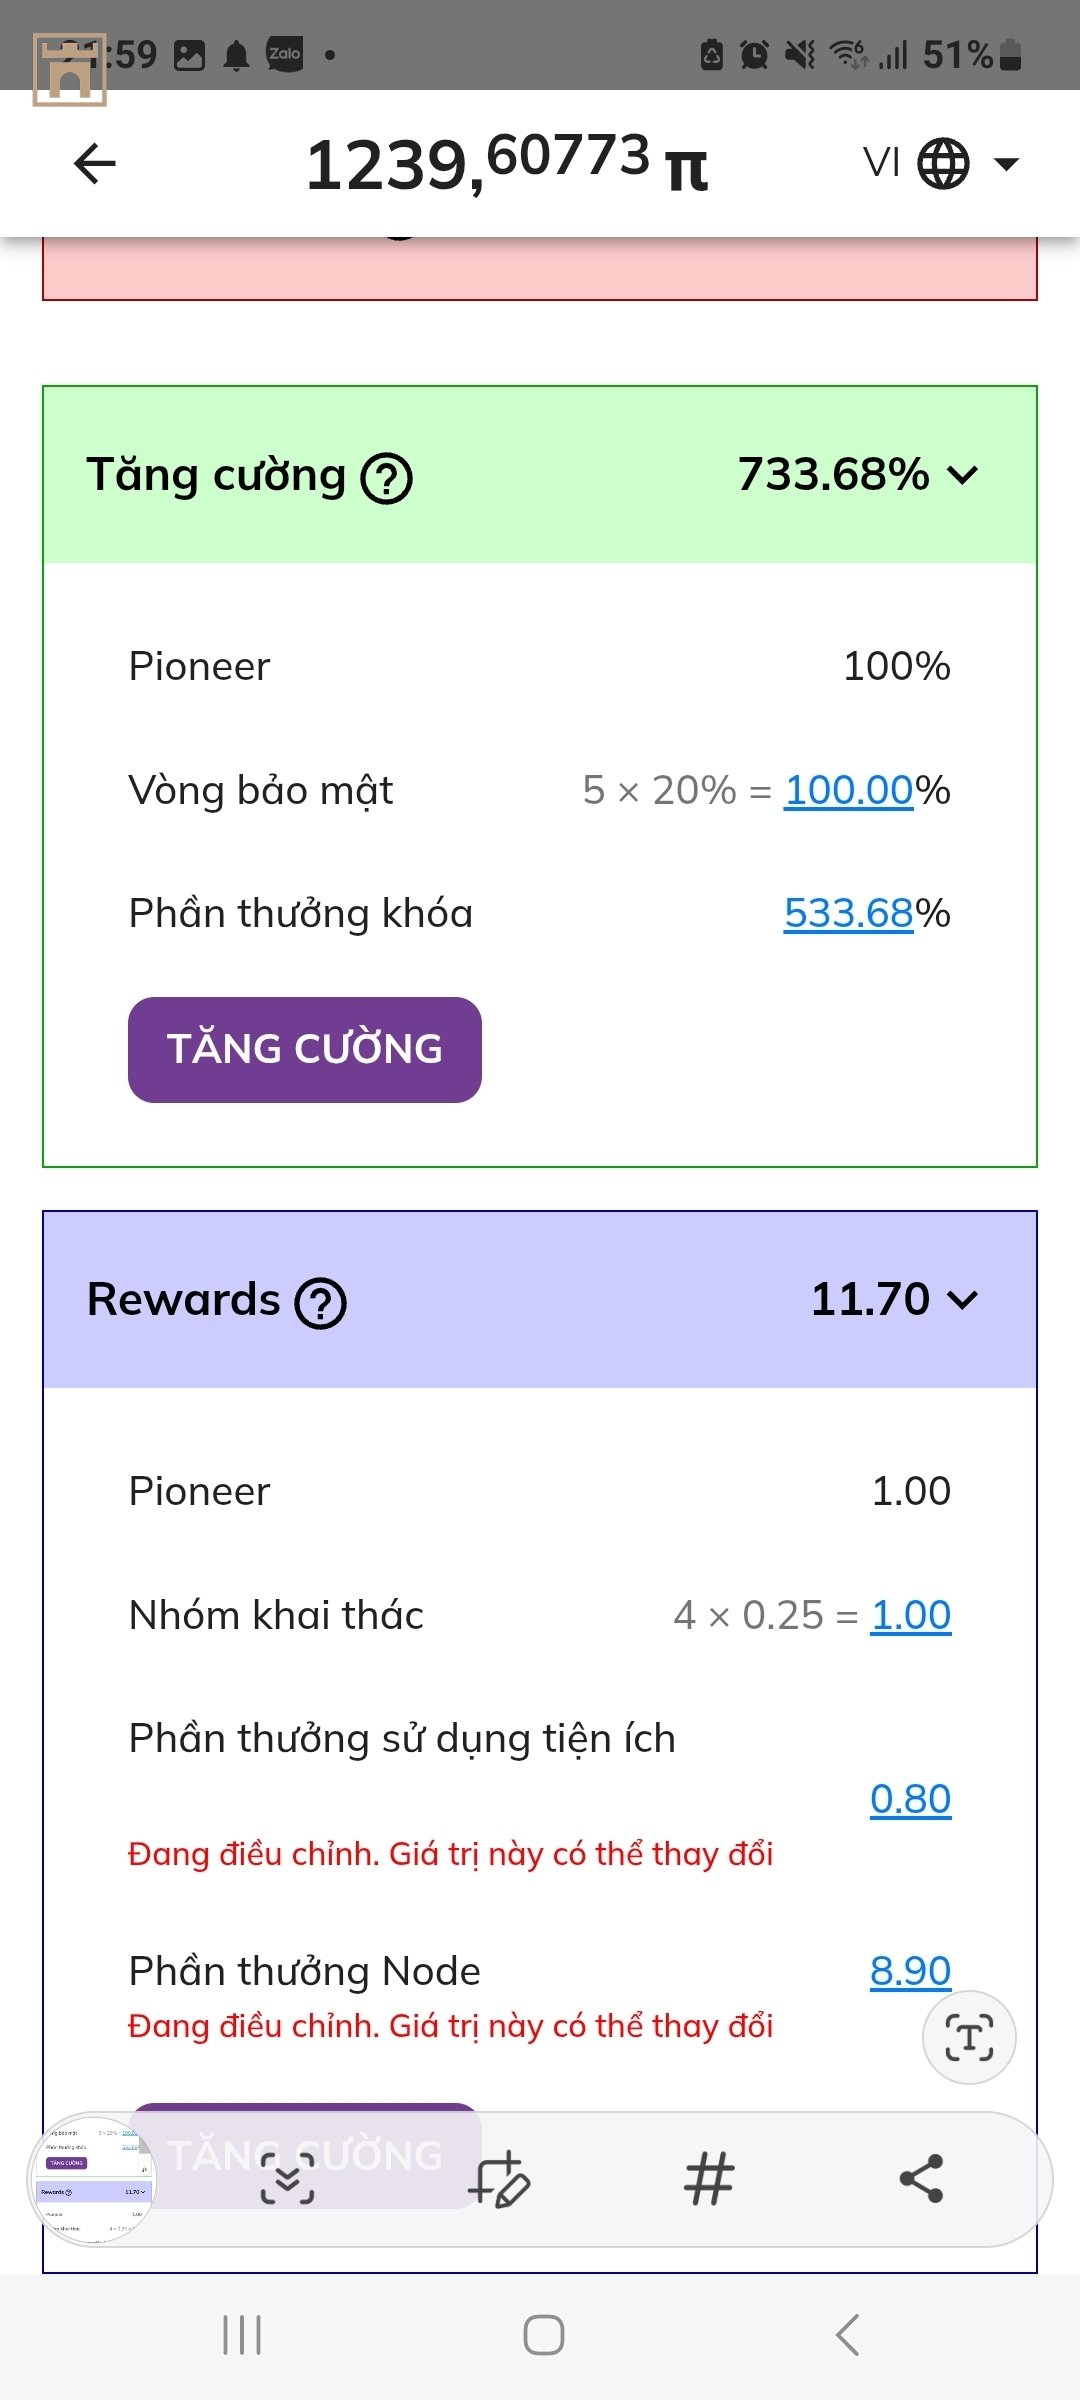The height and width of the screenshot is (2400, 1080).
Task: Tap the Android home navigation button
Action: click(x=543, y=2335)
